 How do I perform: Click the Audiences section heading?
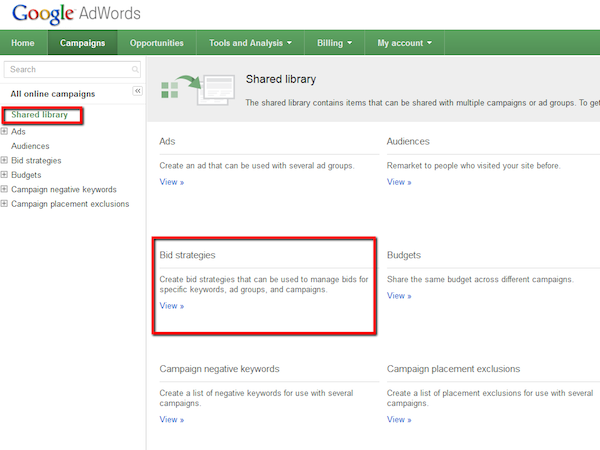408,141
